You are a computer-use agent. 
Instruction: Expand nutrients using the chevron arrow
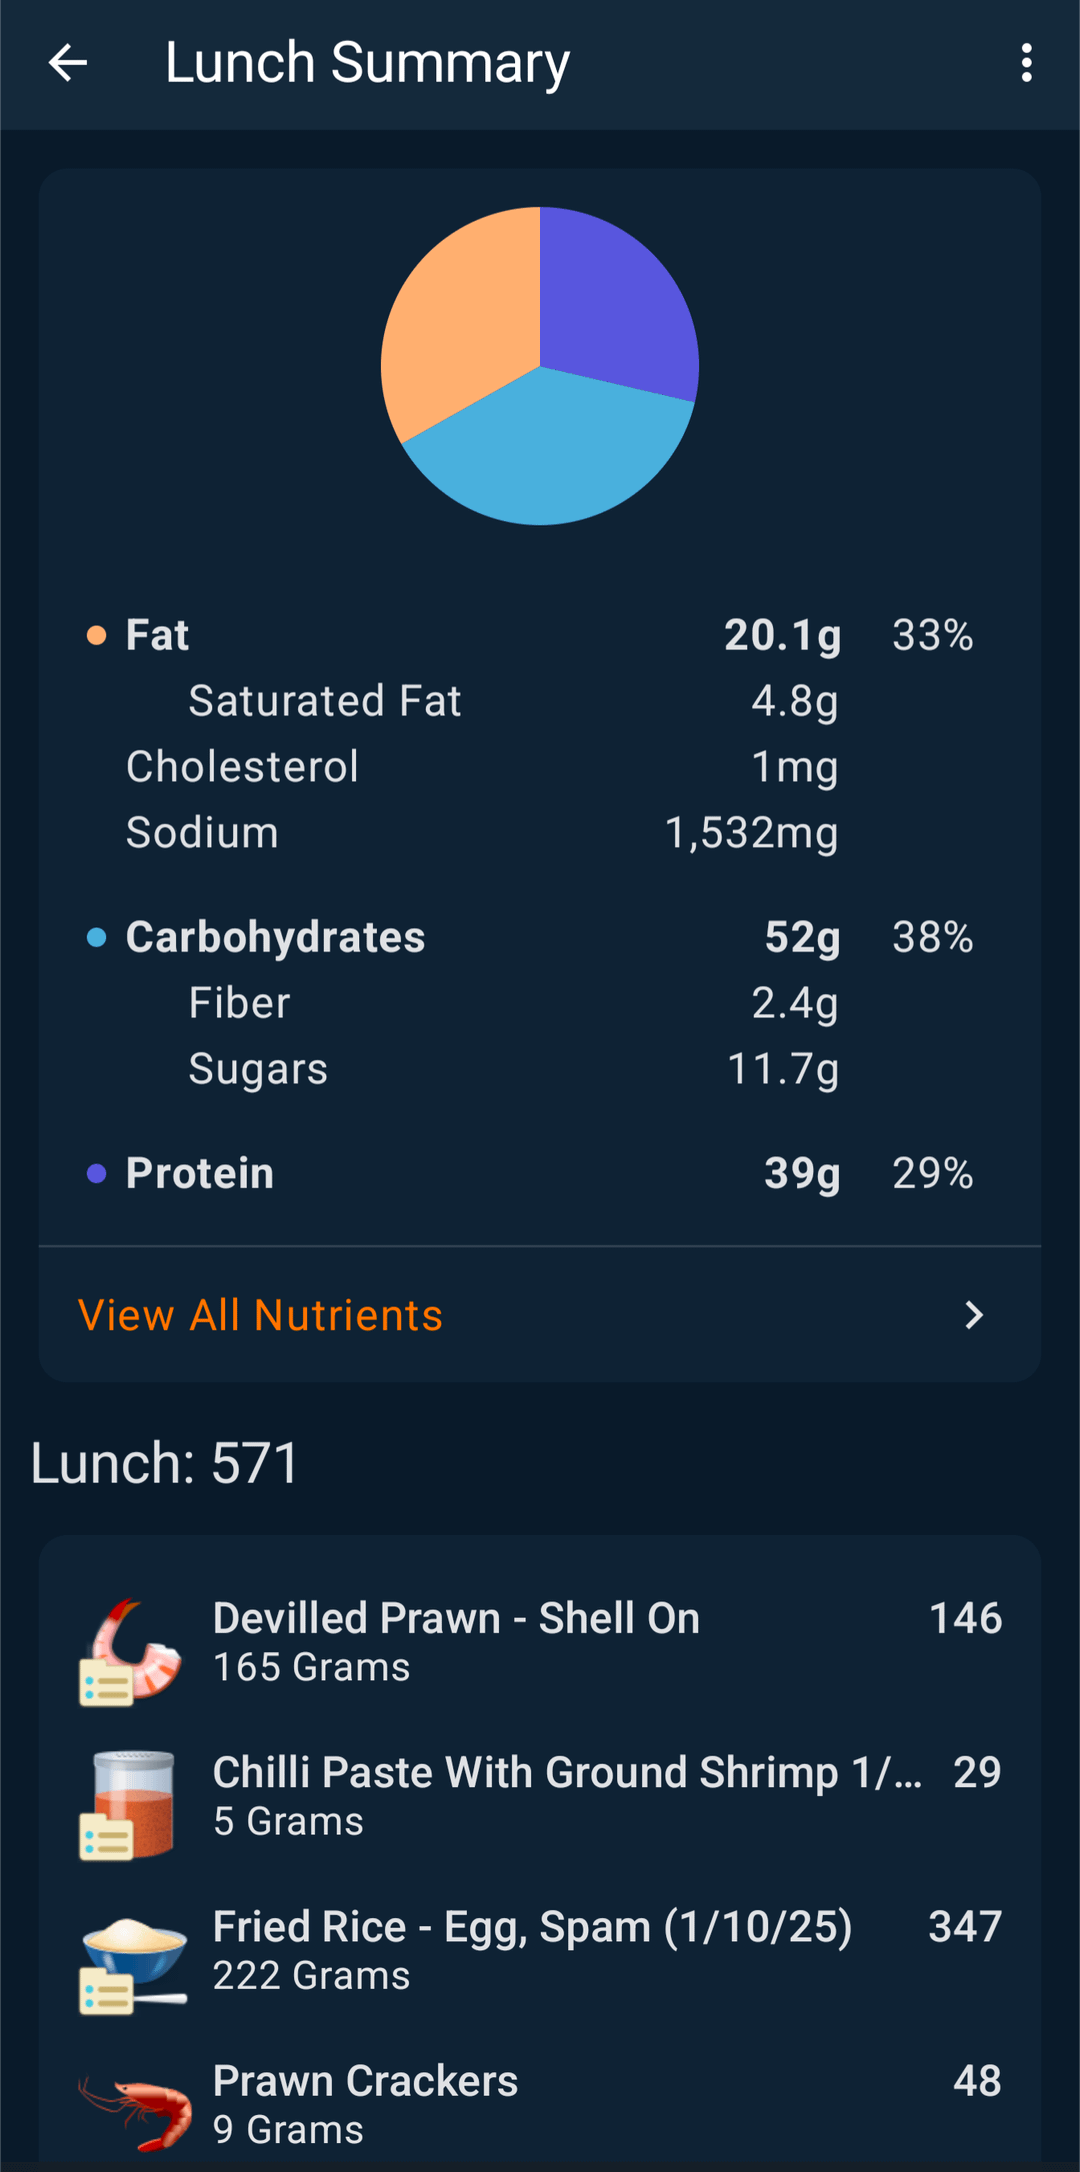[974, 1315]
